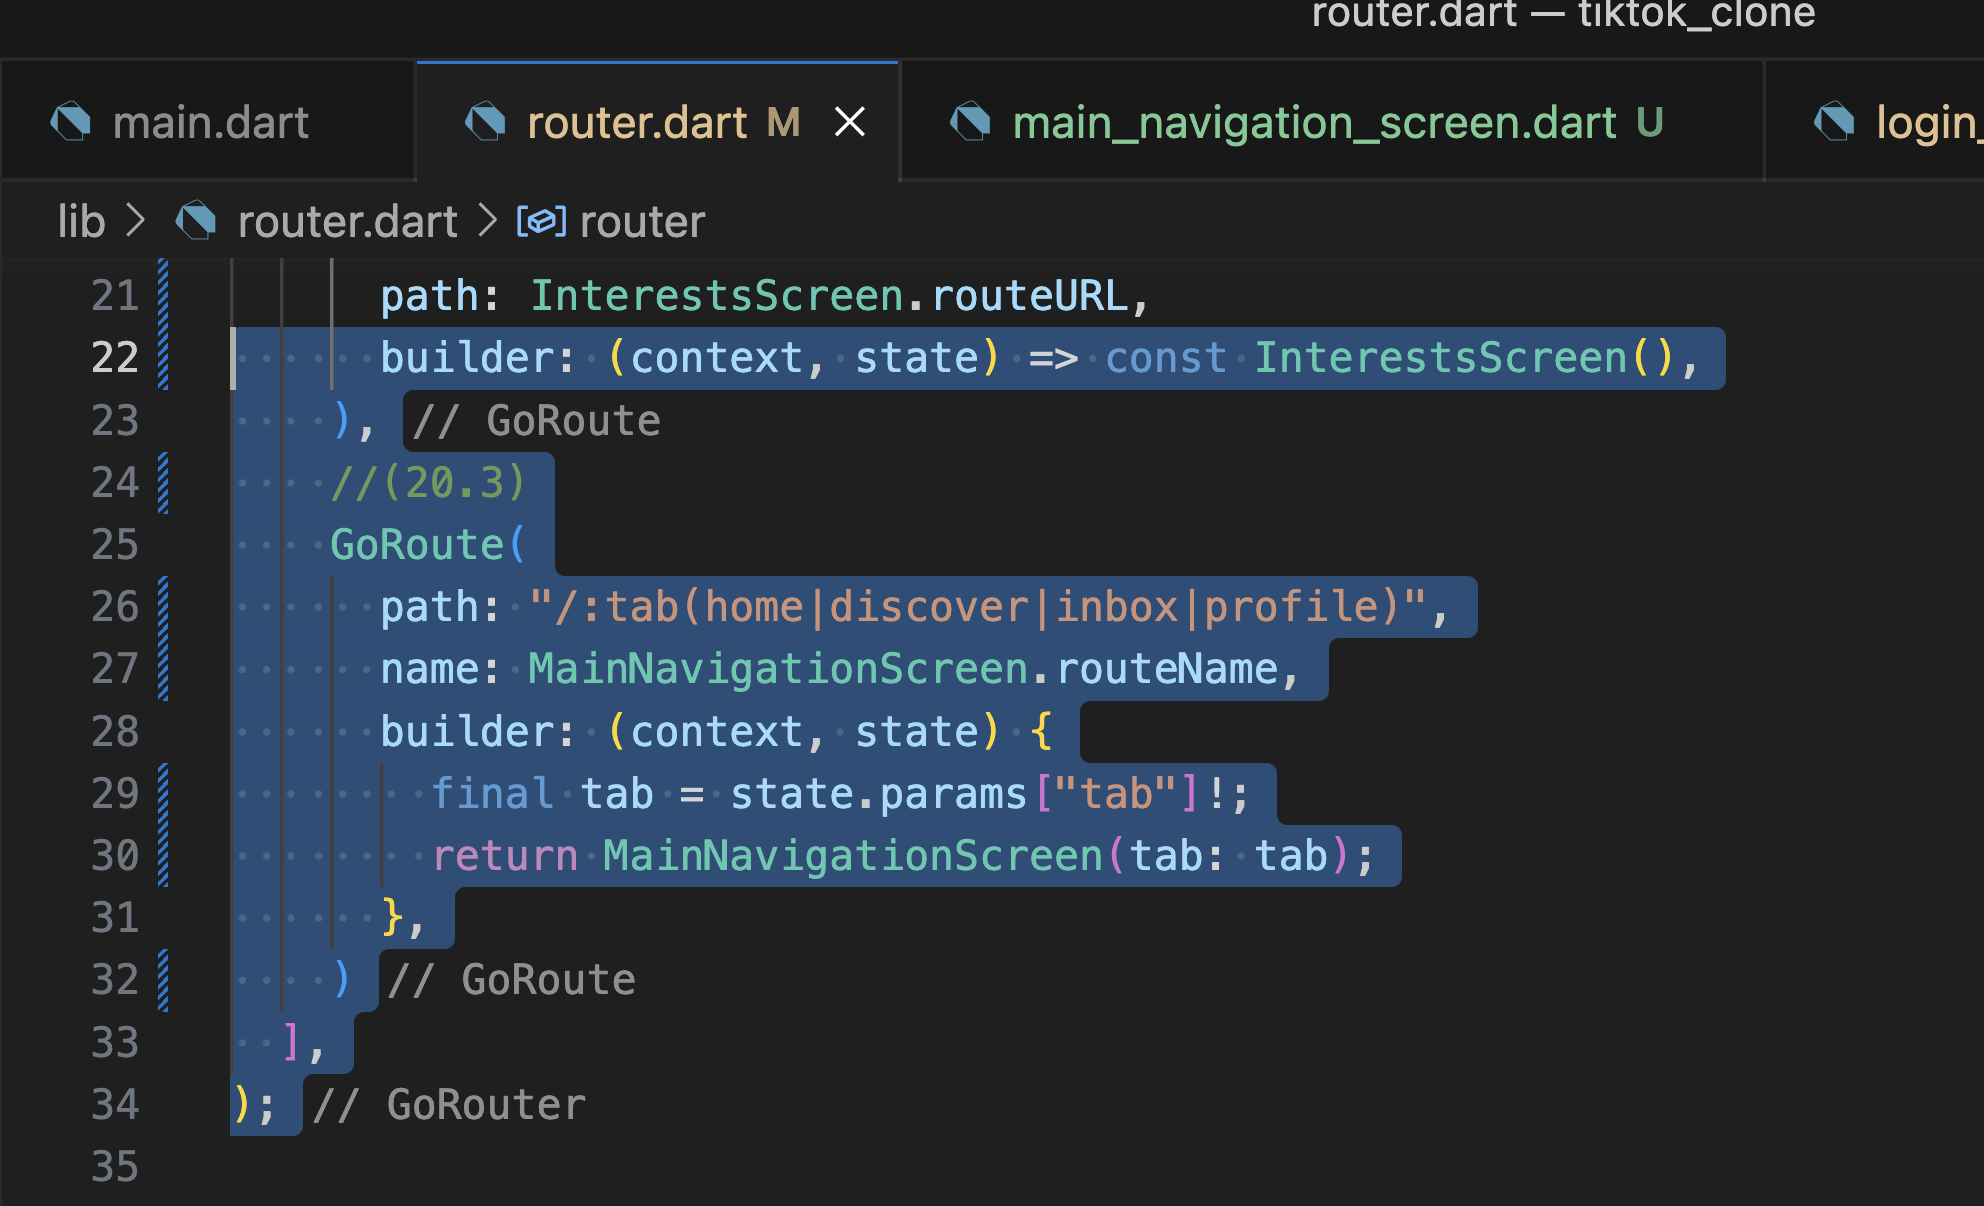Click line number 28 in gutter

coord(114,731)
